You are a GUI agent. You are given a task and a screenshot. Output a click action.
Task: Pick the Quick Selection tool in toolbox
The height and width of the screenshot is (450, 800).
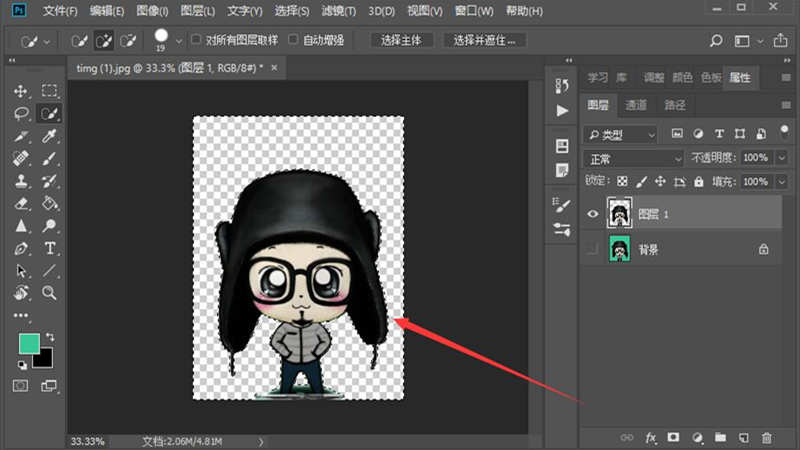(x=49, y=113)
